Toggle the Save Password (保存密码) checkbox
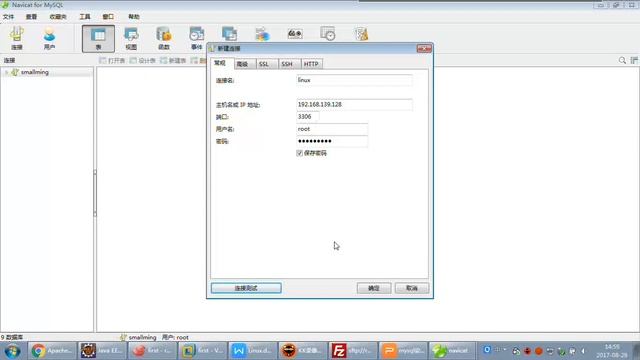Image resolution: width=640 pixels, height=360 pixels. (300, 153)
